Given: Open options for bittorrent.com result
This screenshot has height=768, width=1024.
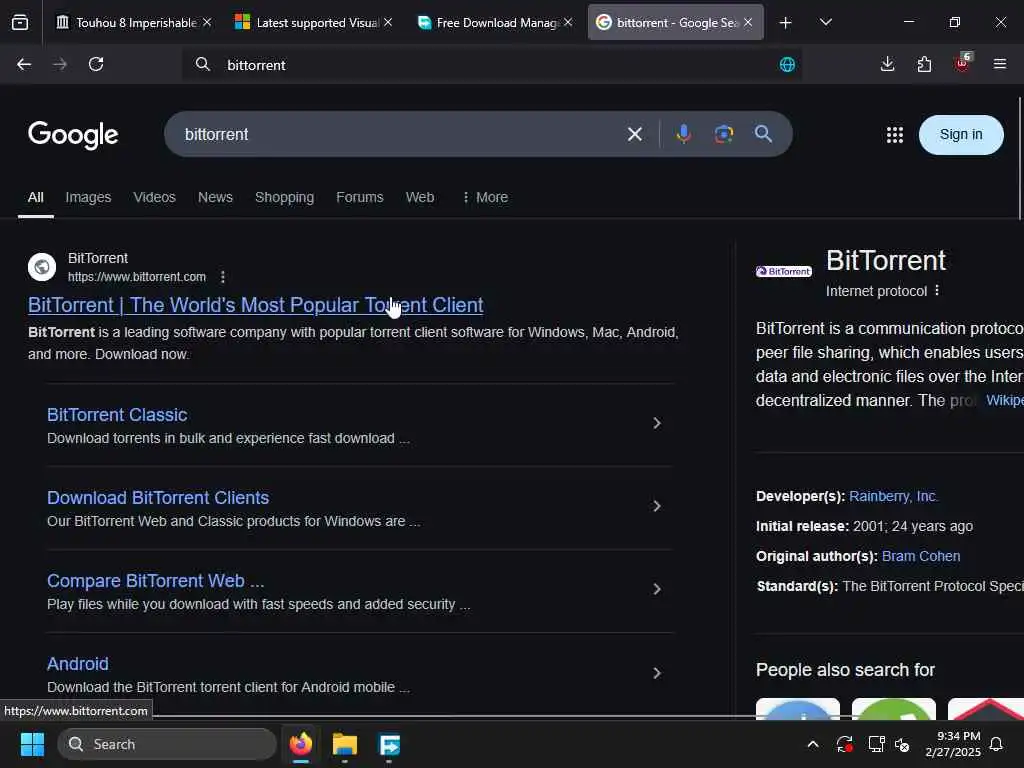Looking at the screenshot, I should [223, 277].
